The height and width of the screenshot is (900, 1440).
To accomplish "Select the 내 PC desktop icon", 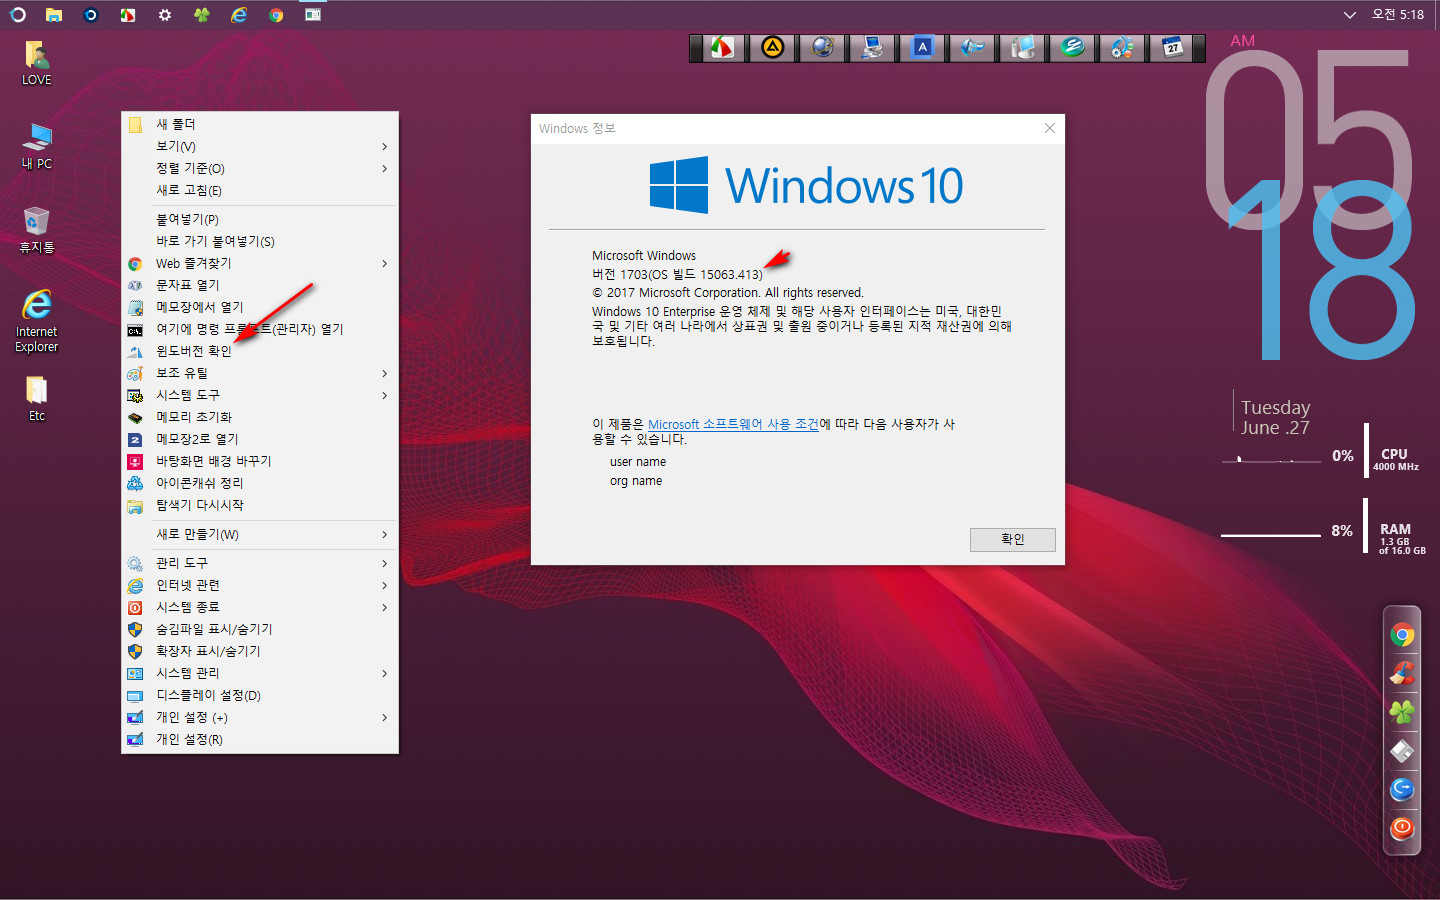I will (x=37, y=147).
